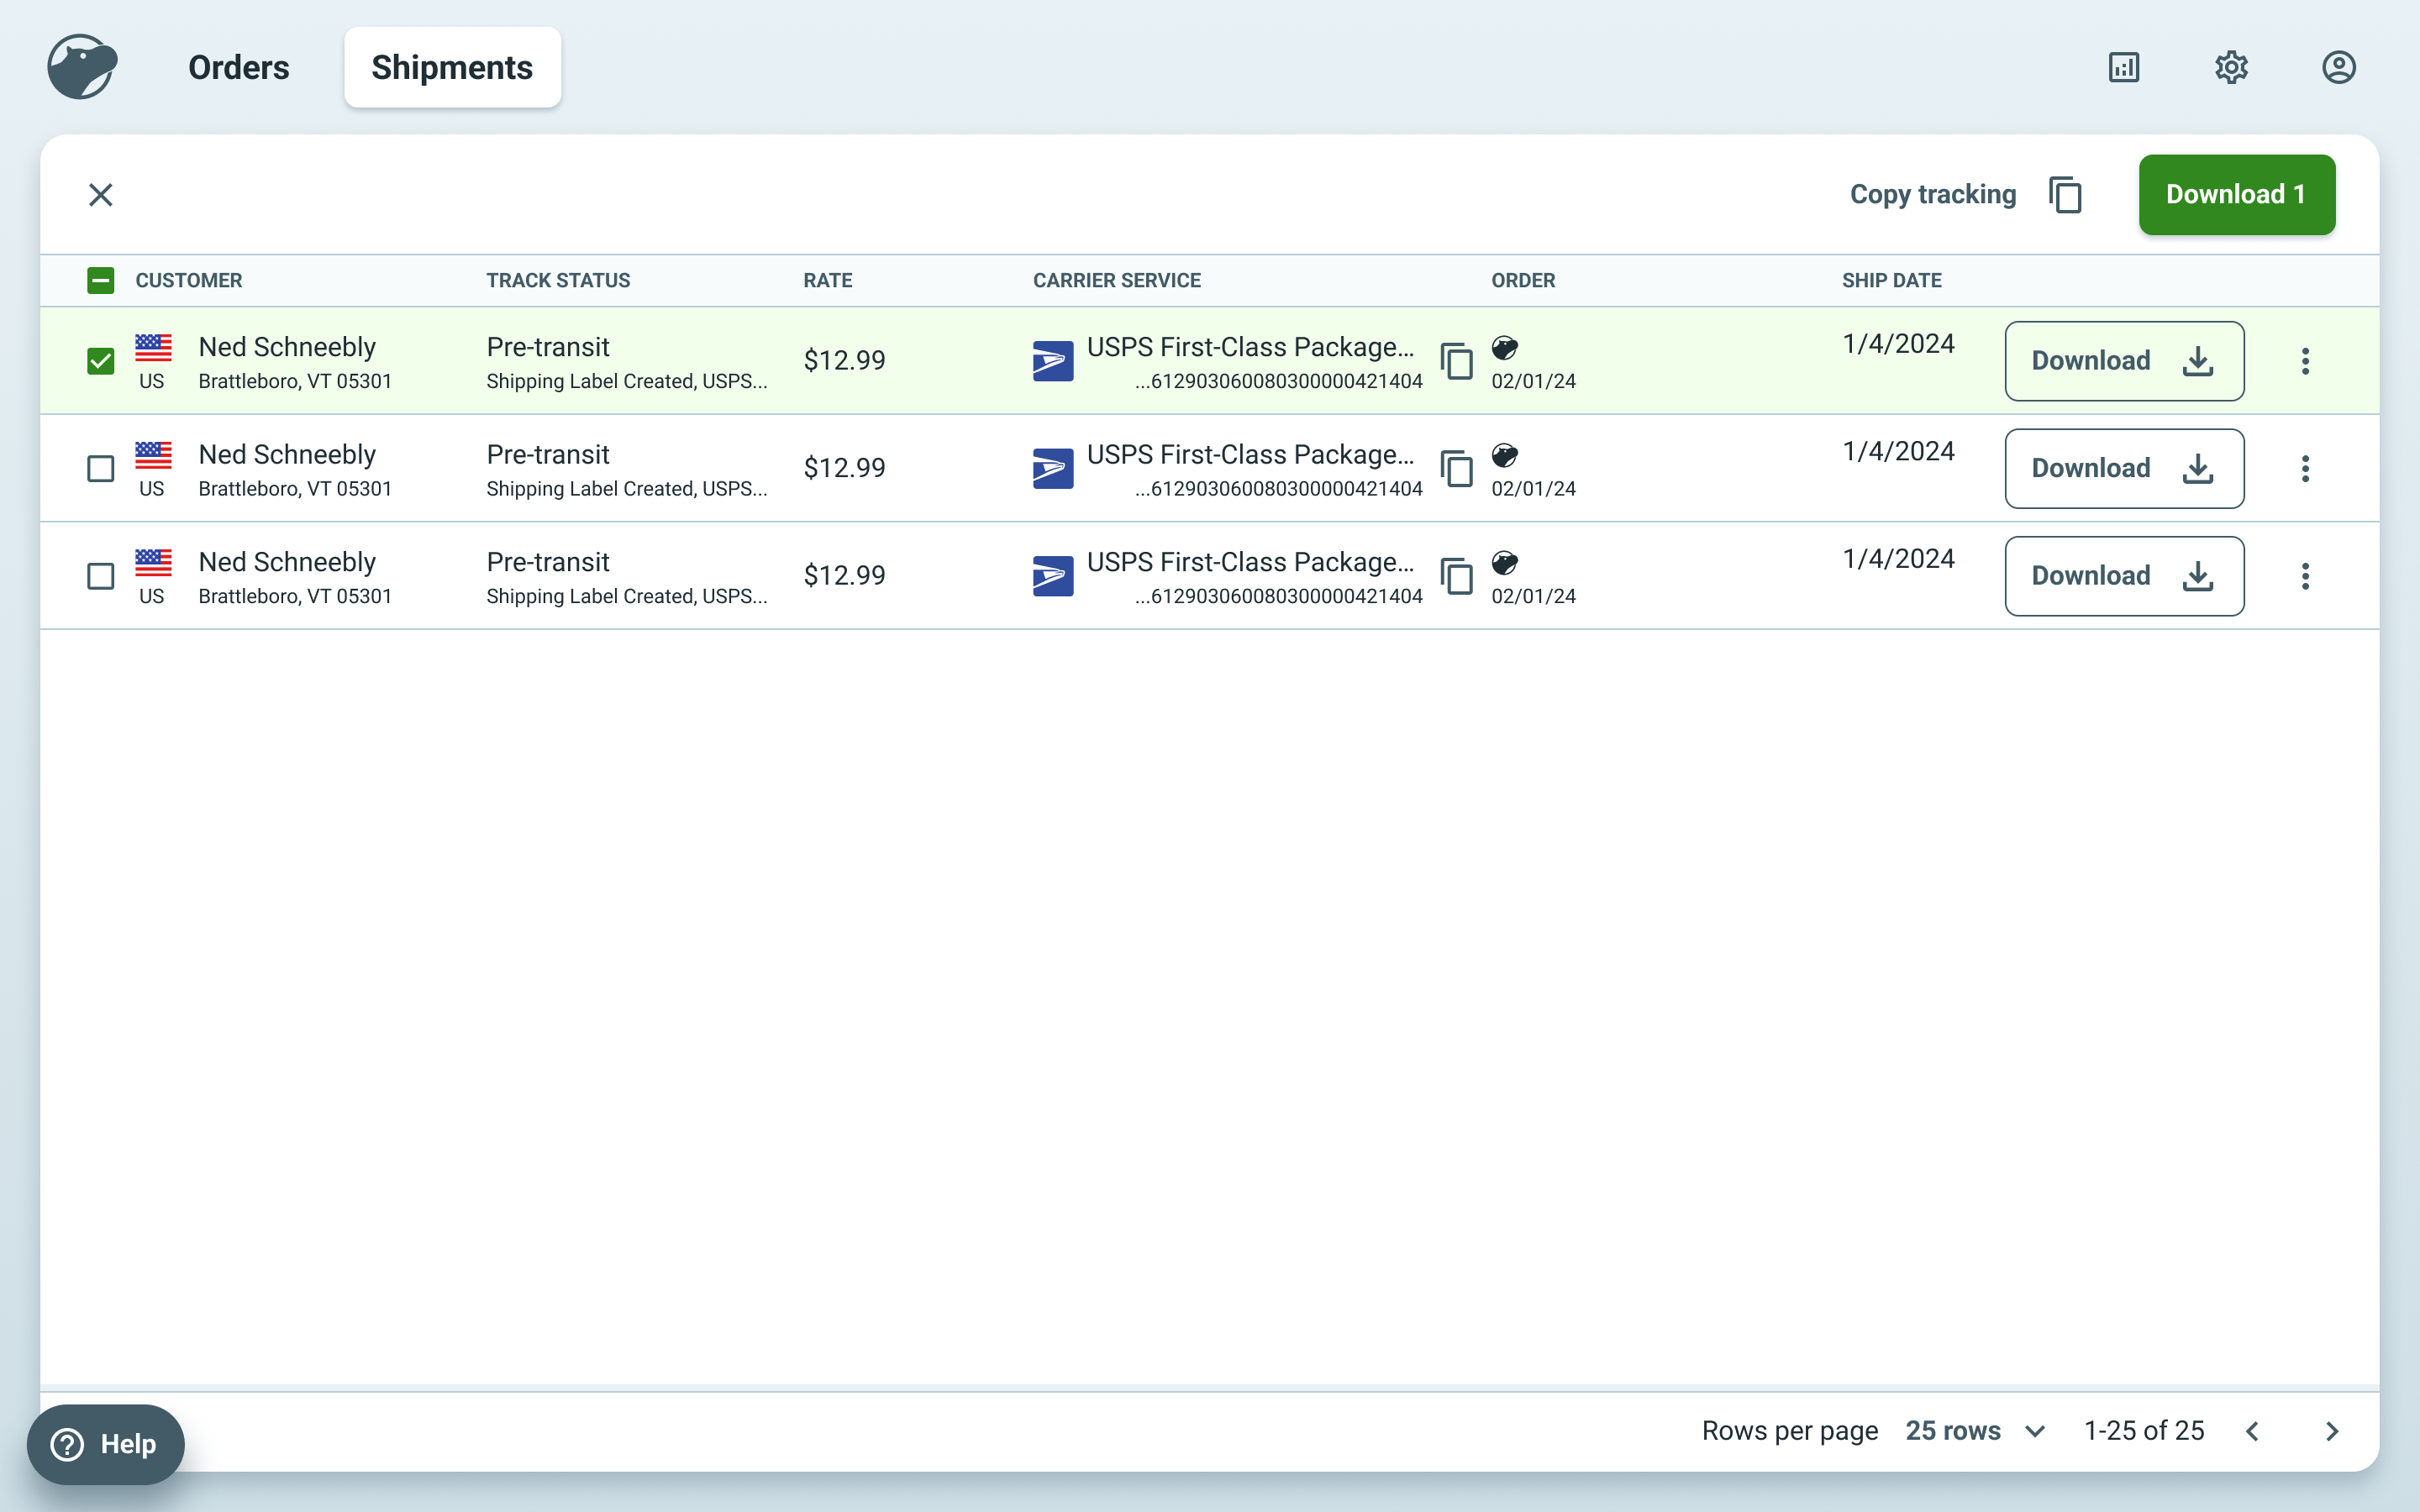Click US flag icon in third row
2420x1512 pixels.
click(x=153, y=562)
